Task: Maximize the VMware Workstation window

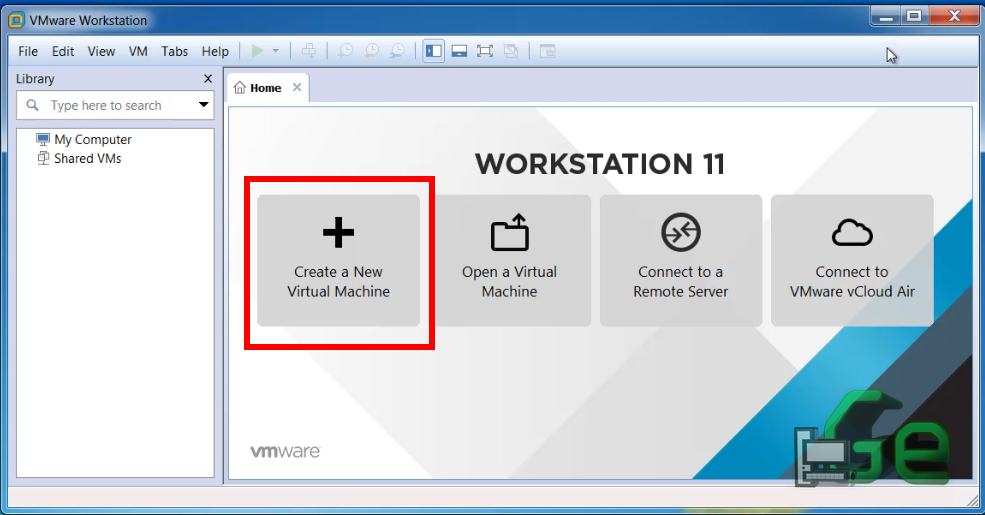Action: coord(915,17)
